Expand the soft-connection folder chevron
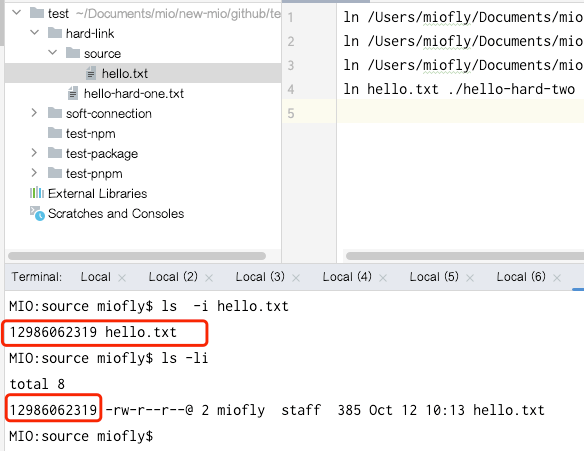The width and height of the screenshot is (584, 451). click(34, 113)
